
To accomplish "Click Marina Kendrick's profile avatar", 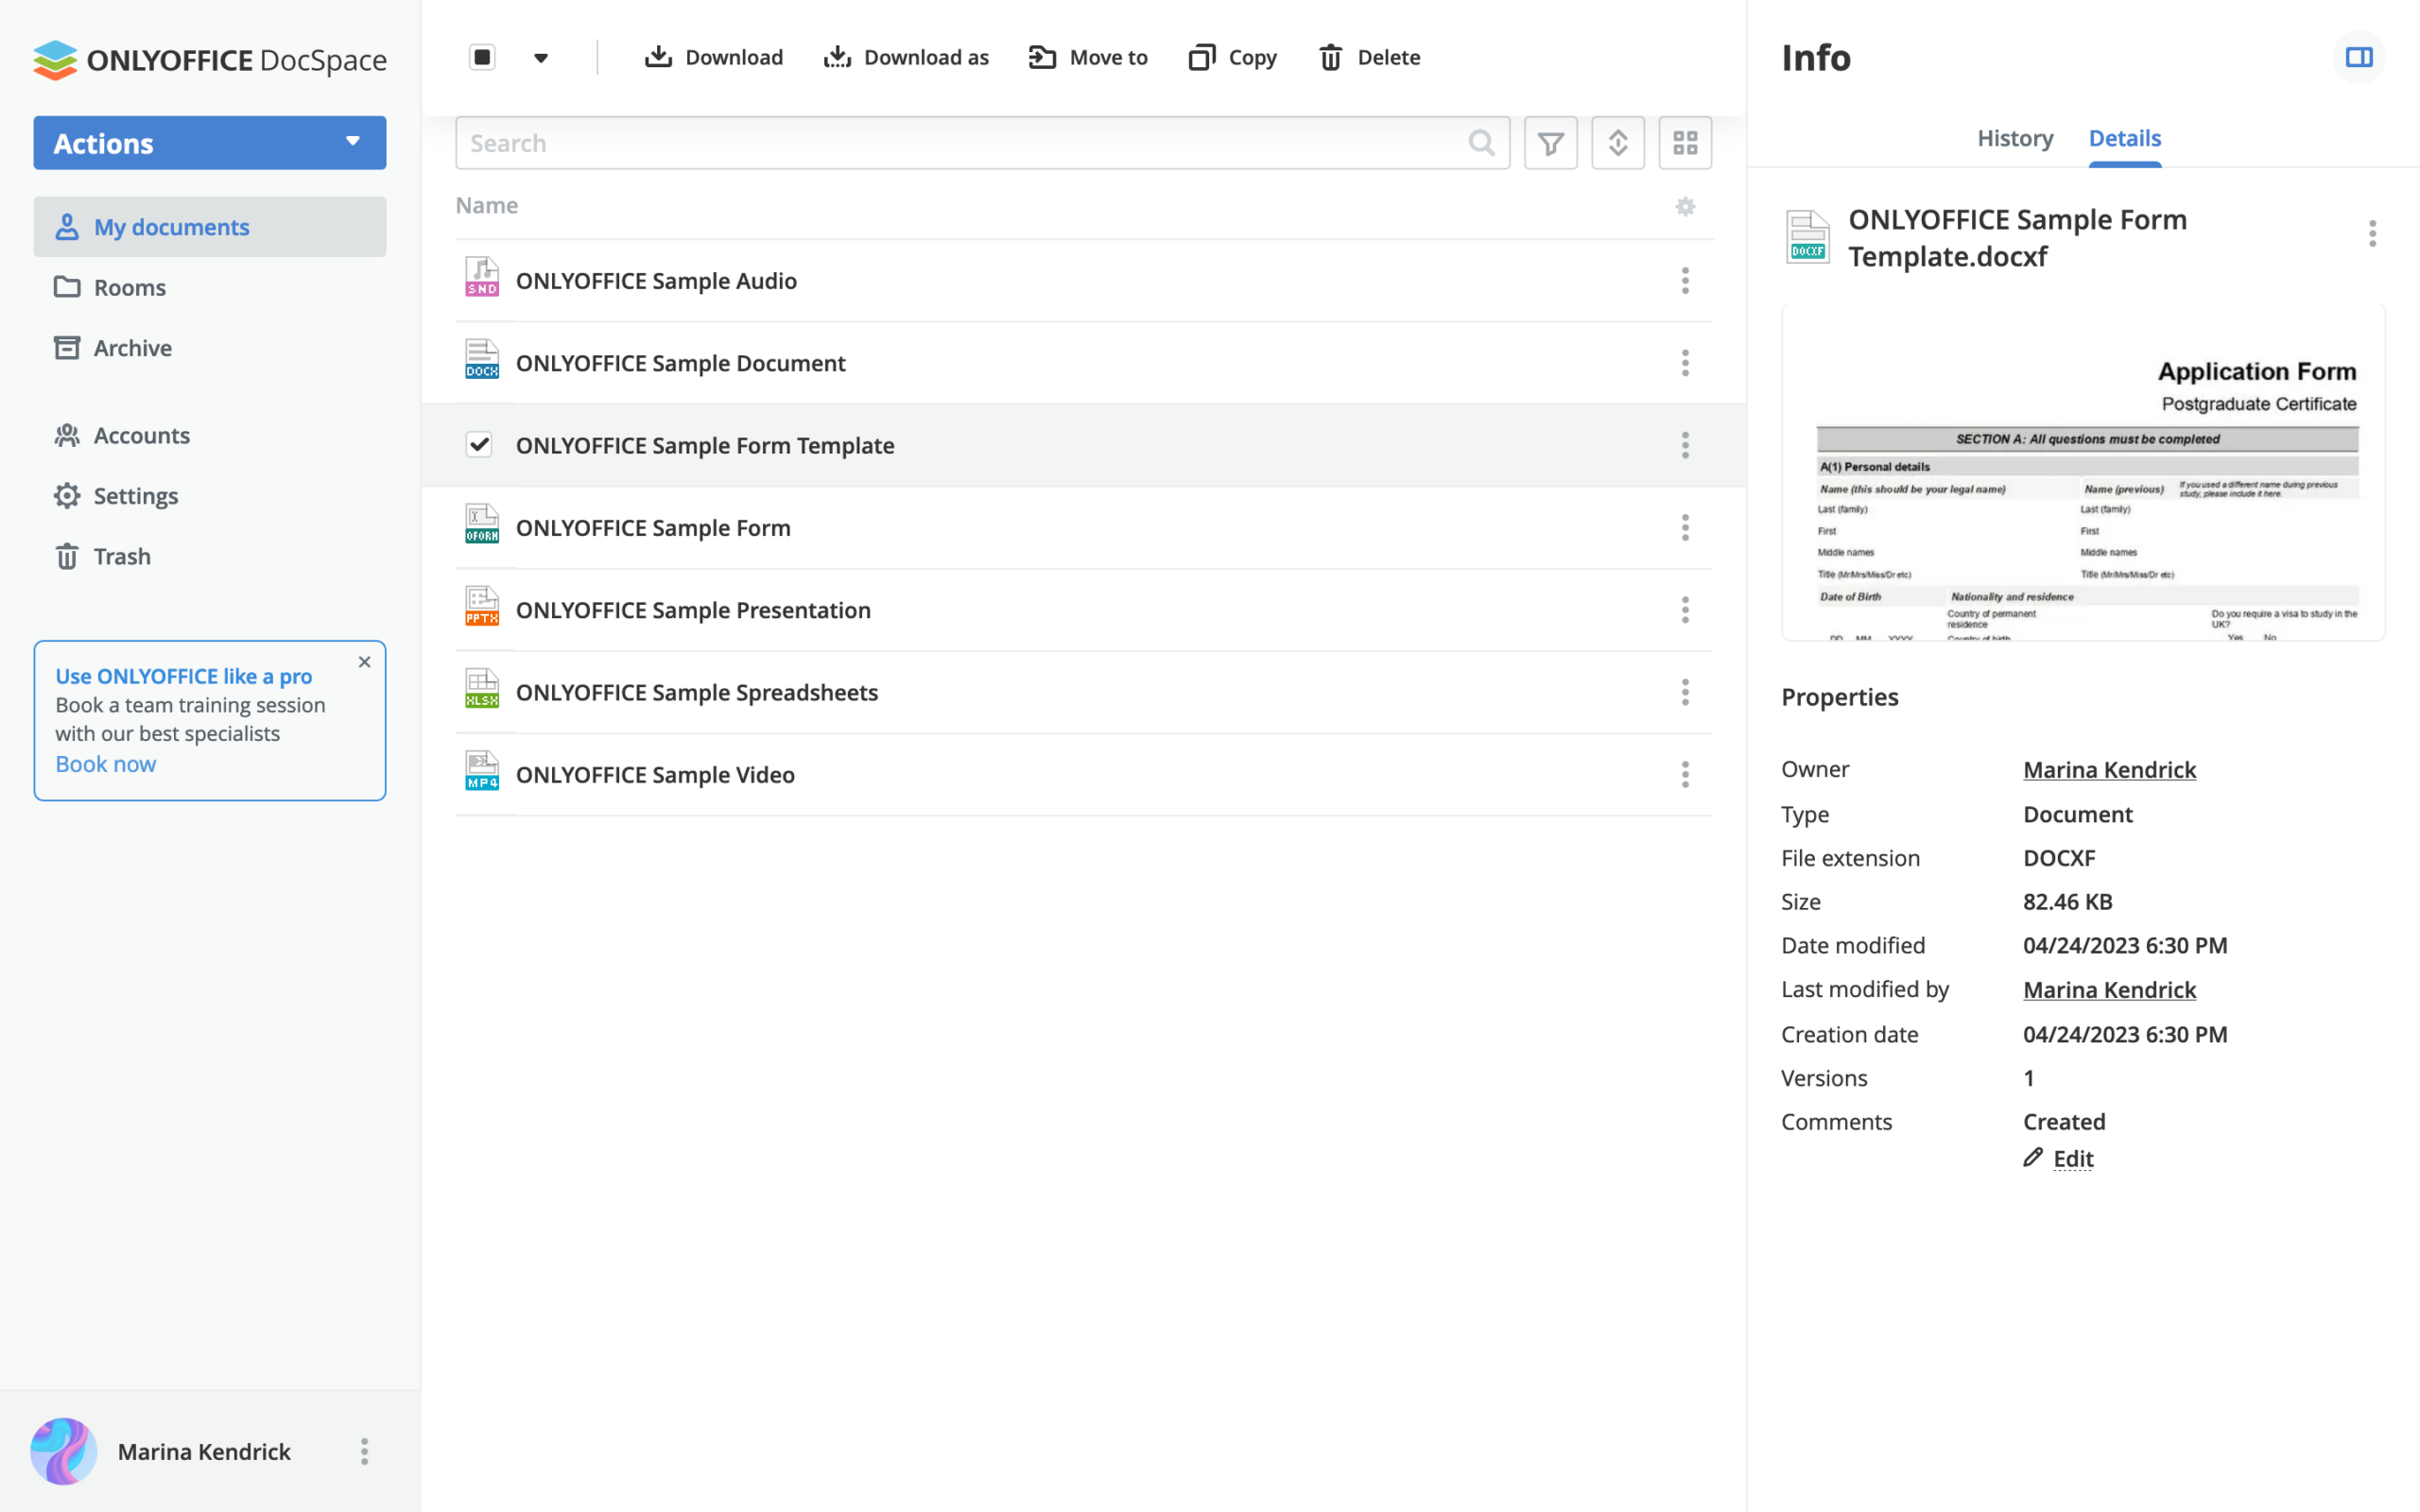I will click(63, 1451).
